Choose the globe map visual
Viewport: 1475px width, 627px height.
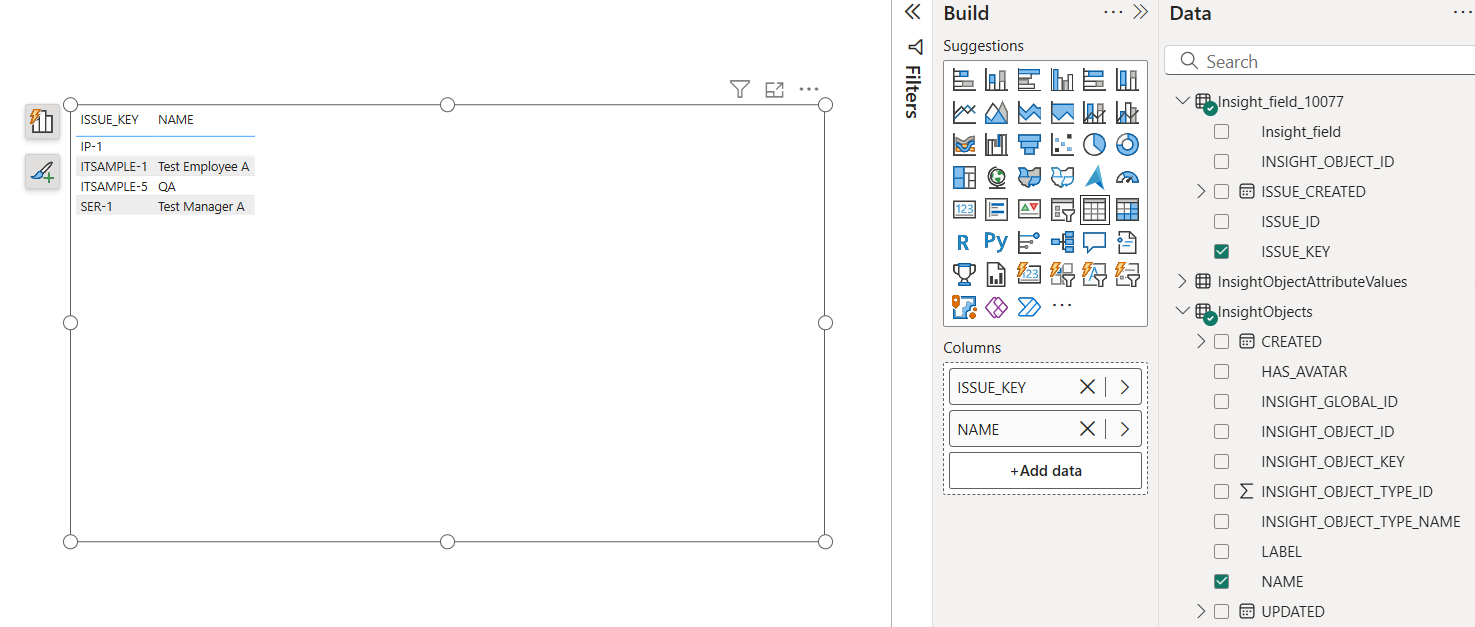996,178
